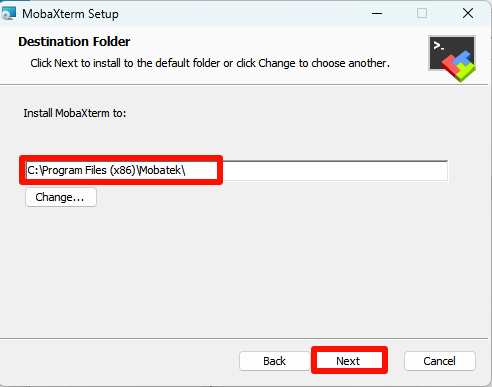Screen dimensions: 492x387
Task: Click the empty right side of path field
Action: (x=335, y=171)
